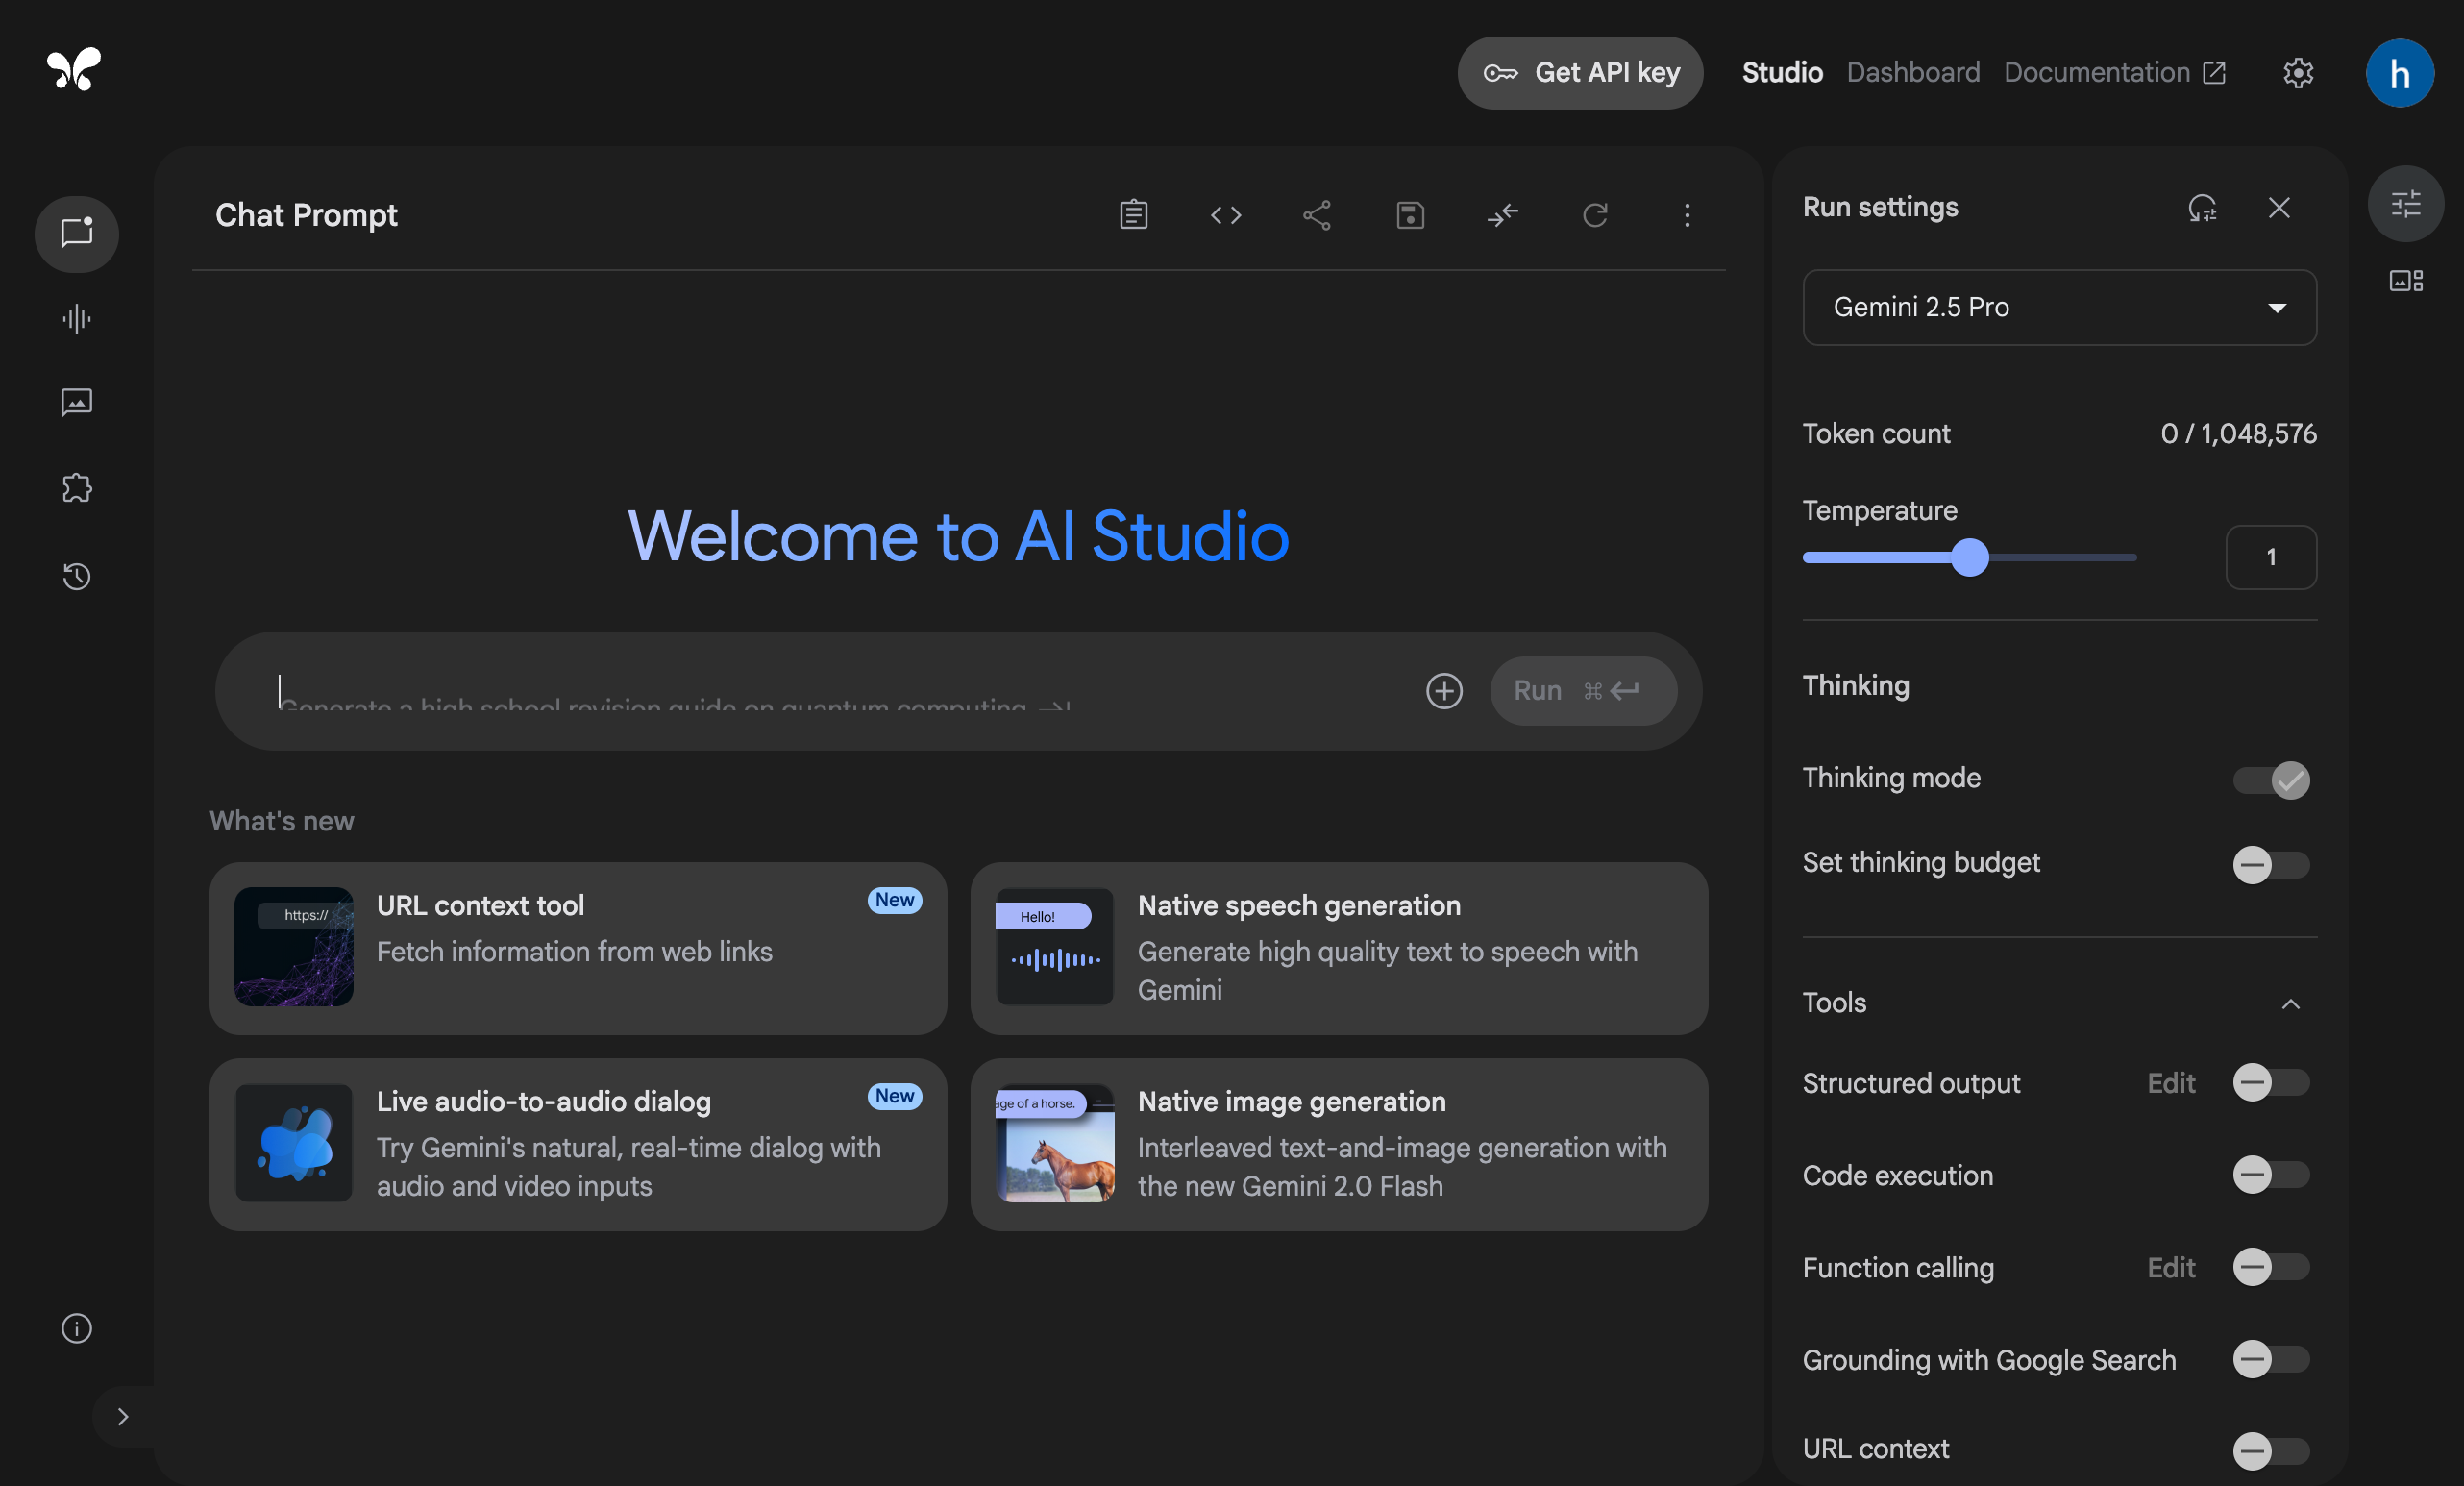Open the Chat prompt sidebar icon
Screen dimensions: 2464x1486
coord(77,233)
